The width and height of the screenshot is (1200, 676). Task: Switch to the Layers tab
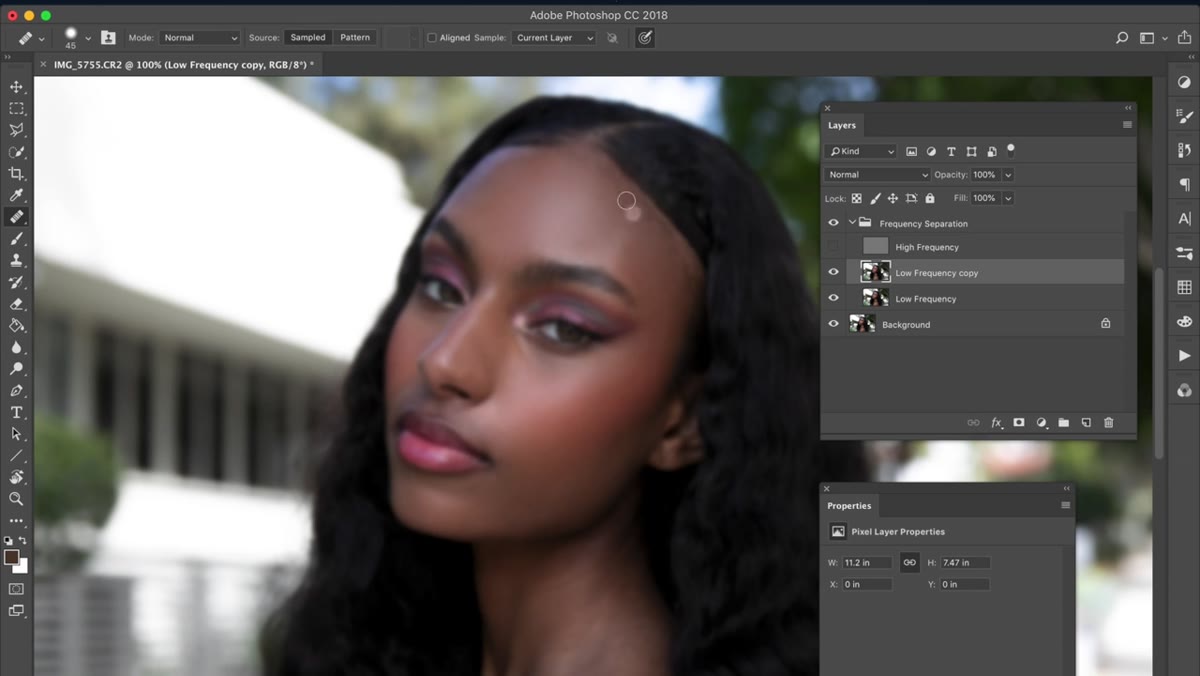pyautogui.click(x=842, y=125)
